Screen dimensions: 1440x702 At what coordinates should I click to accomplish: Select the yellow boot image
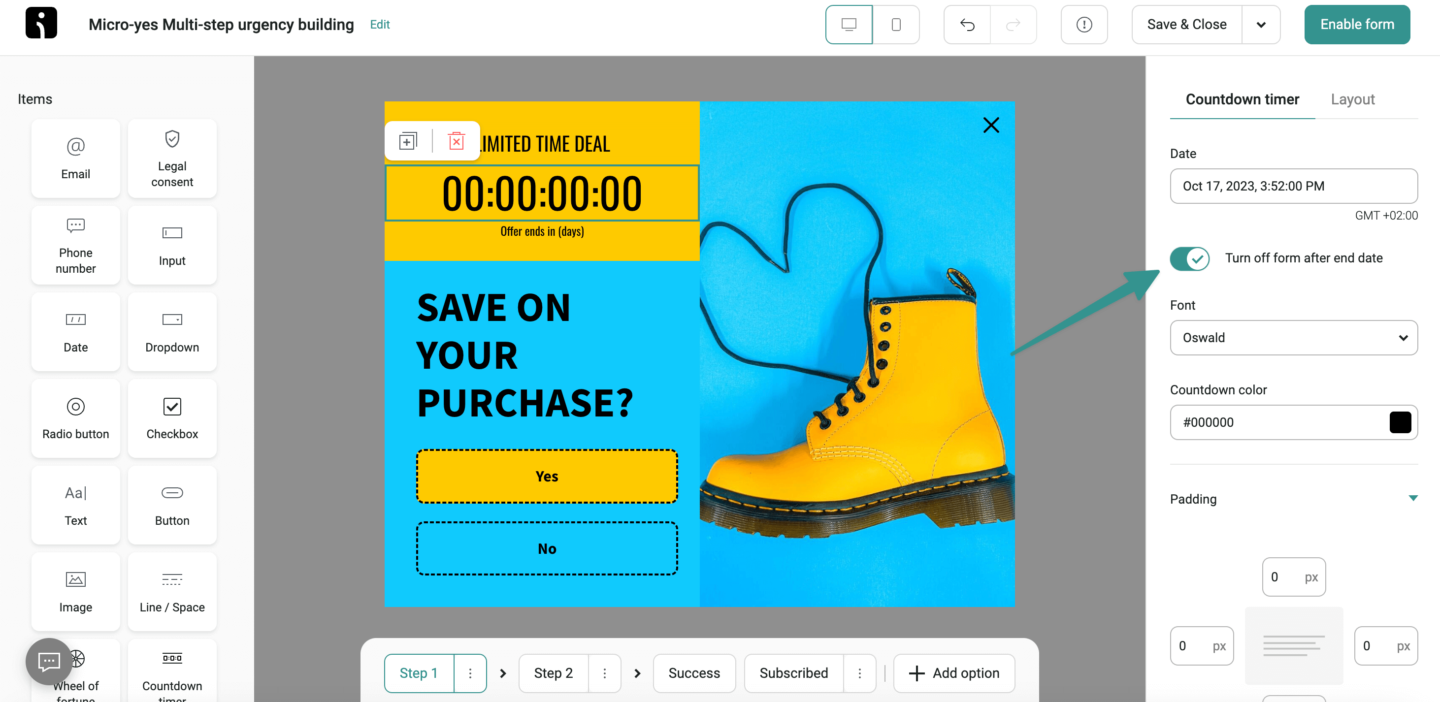tap(857, 354)
